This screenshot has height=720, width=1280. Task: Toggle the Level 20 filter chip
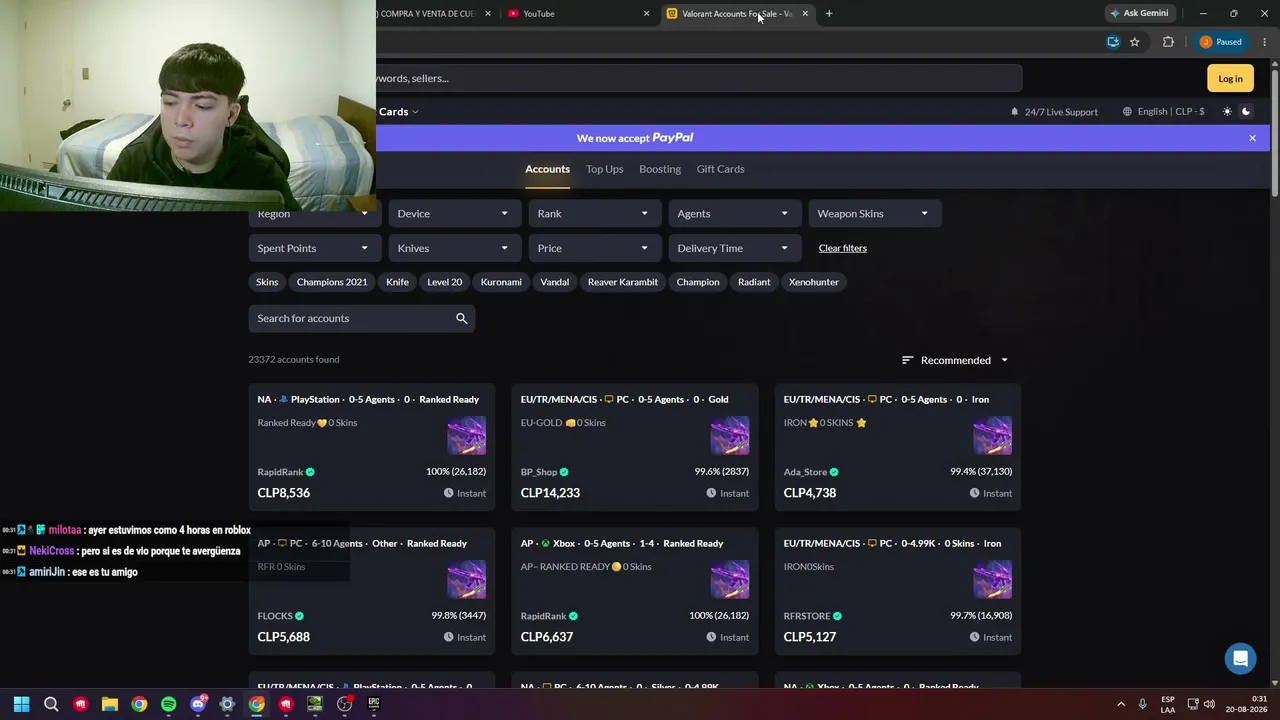click(445, 282)
